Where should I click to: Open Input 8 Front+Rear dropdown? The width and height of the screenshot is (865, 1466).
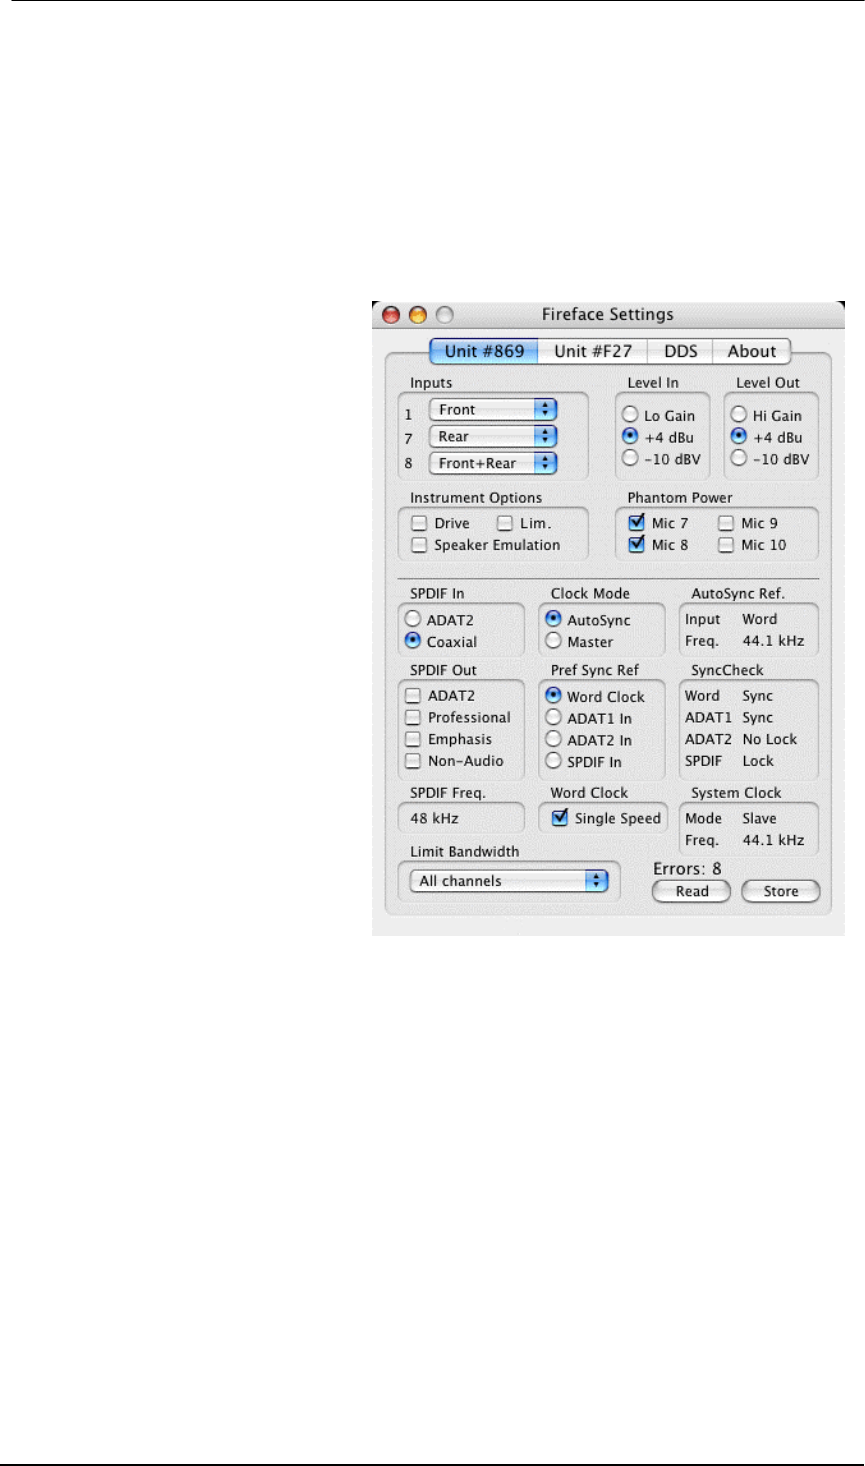coord(493,463)
